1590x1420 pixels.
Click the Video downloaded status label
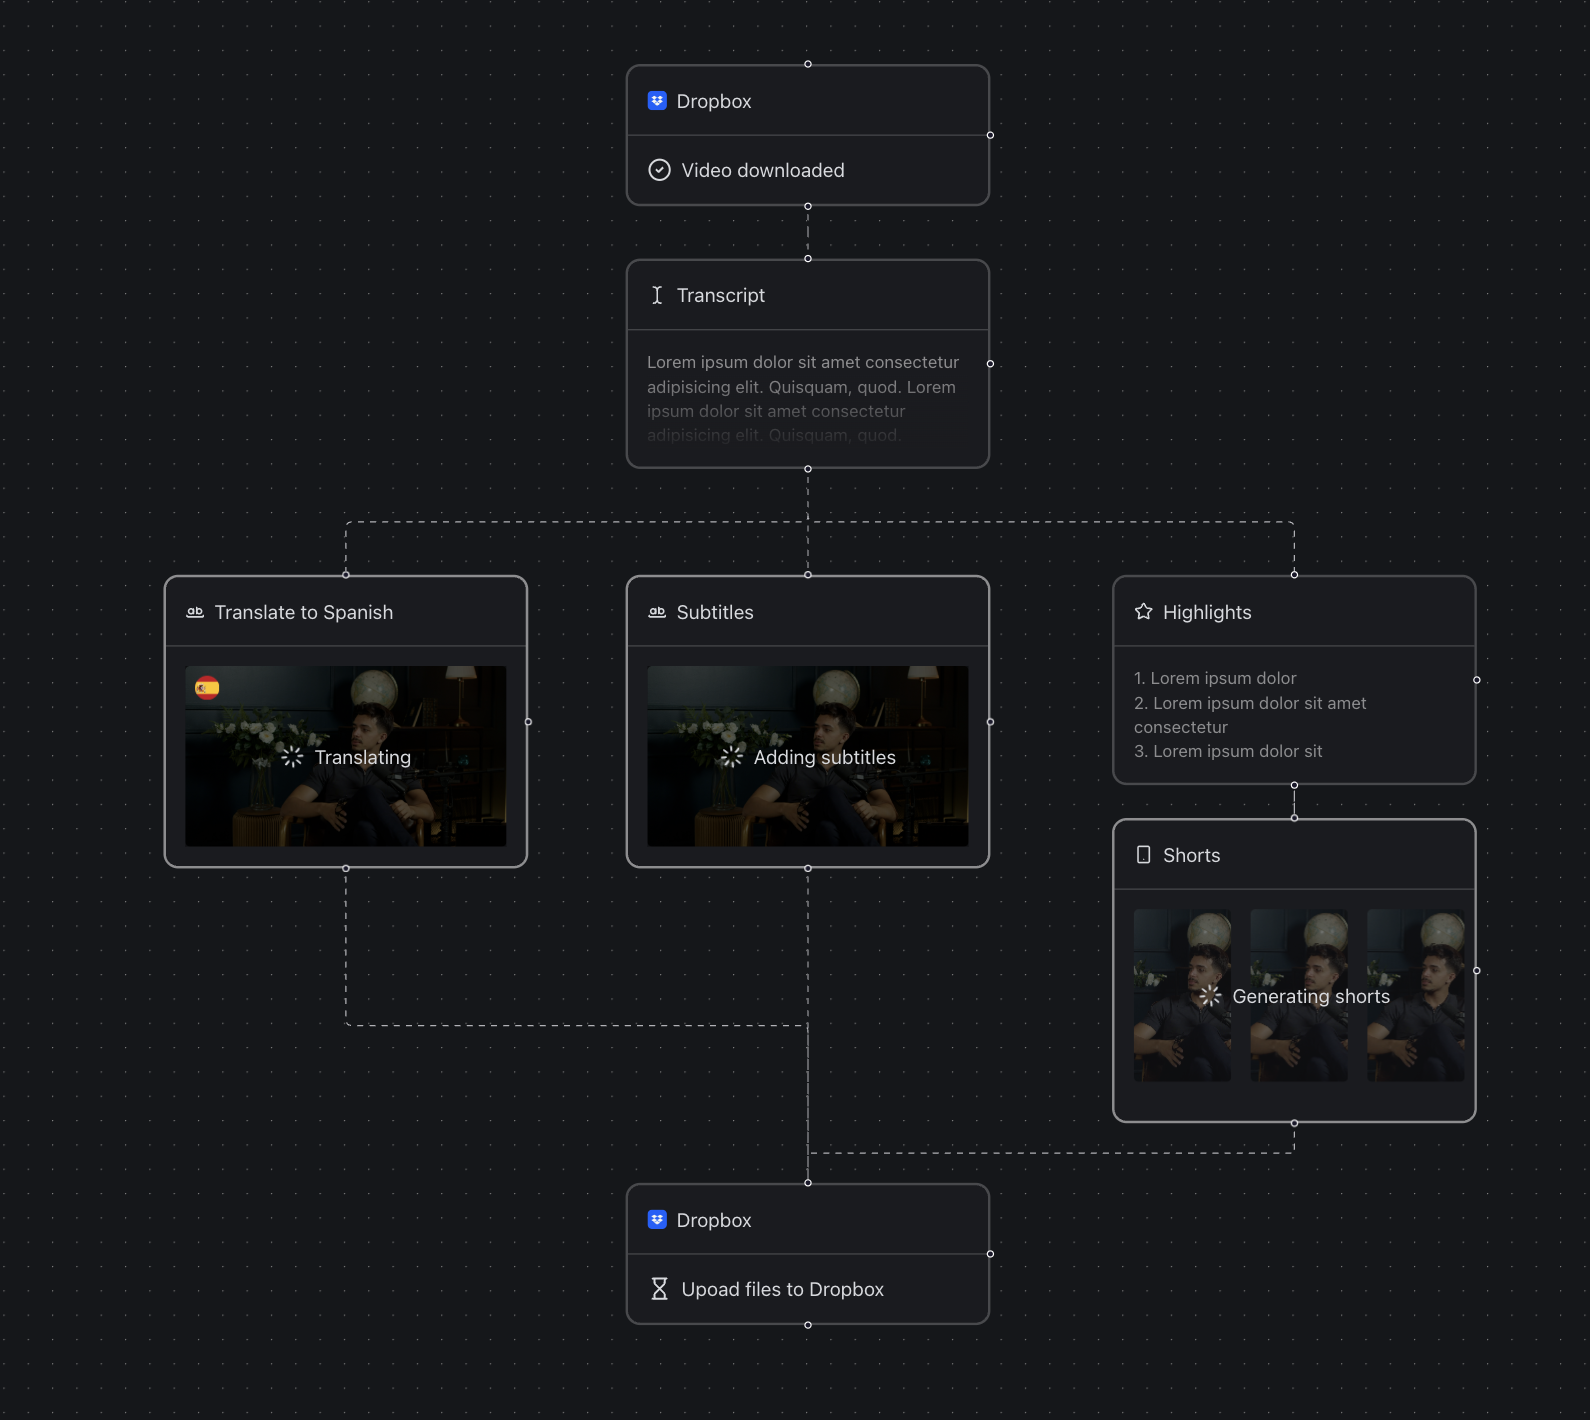tap(762, 170)
